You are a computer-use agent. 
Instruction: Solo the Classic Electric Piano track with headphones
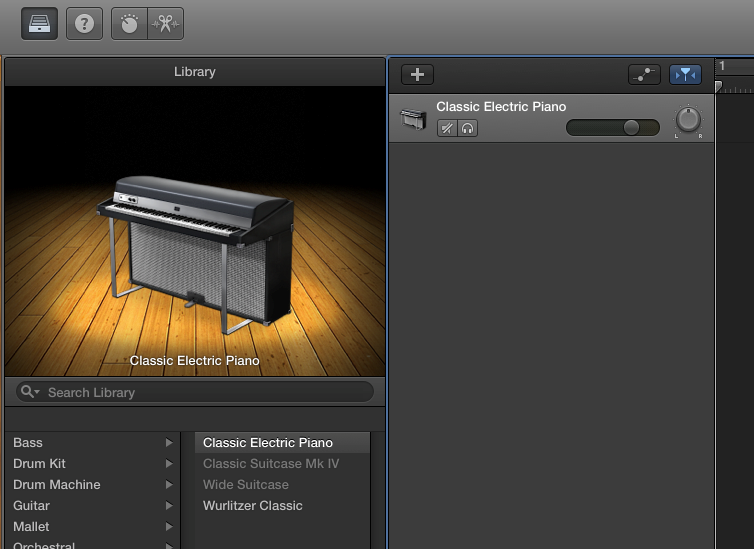coord(467,128)
